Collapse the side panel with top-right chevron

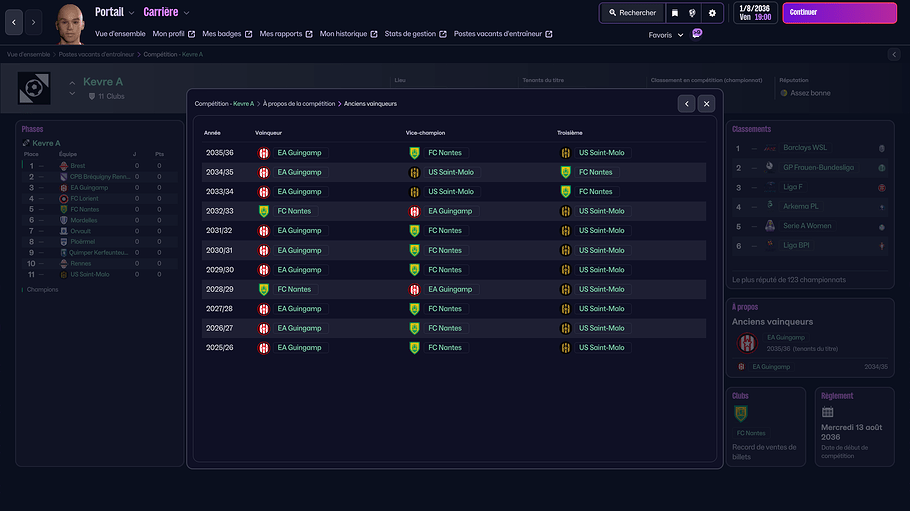click(x=894, y=54)
